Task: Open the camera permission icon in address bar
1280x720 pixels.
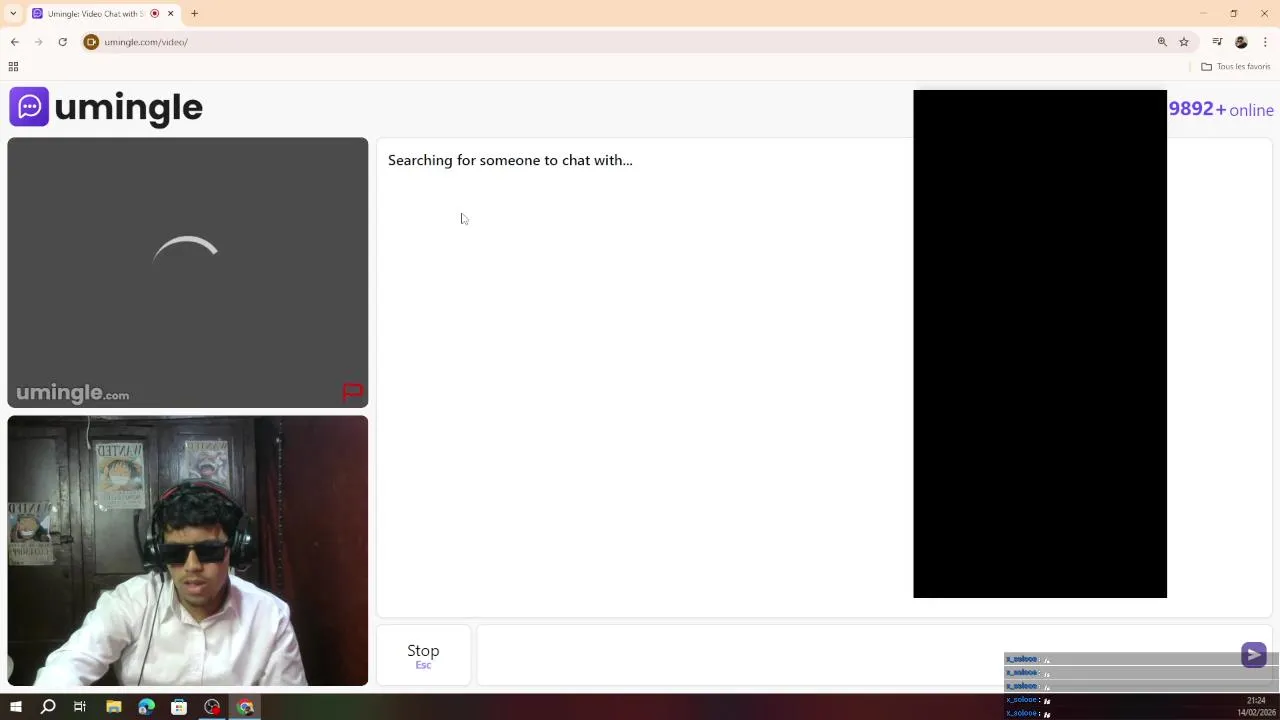Action: (91, 42)
